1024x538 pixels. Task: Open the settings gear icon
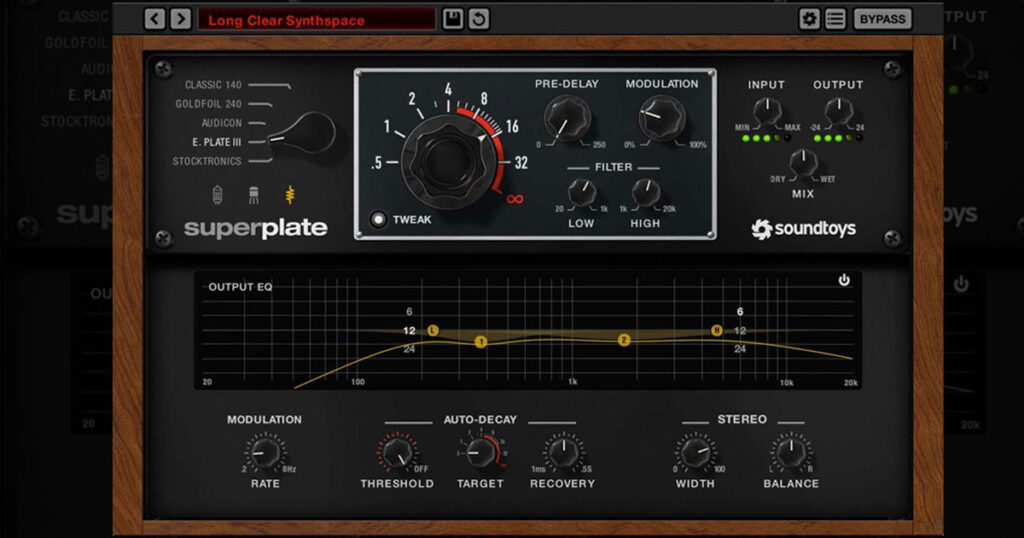809,19
